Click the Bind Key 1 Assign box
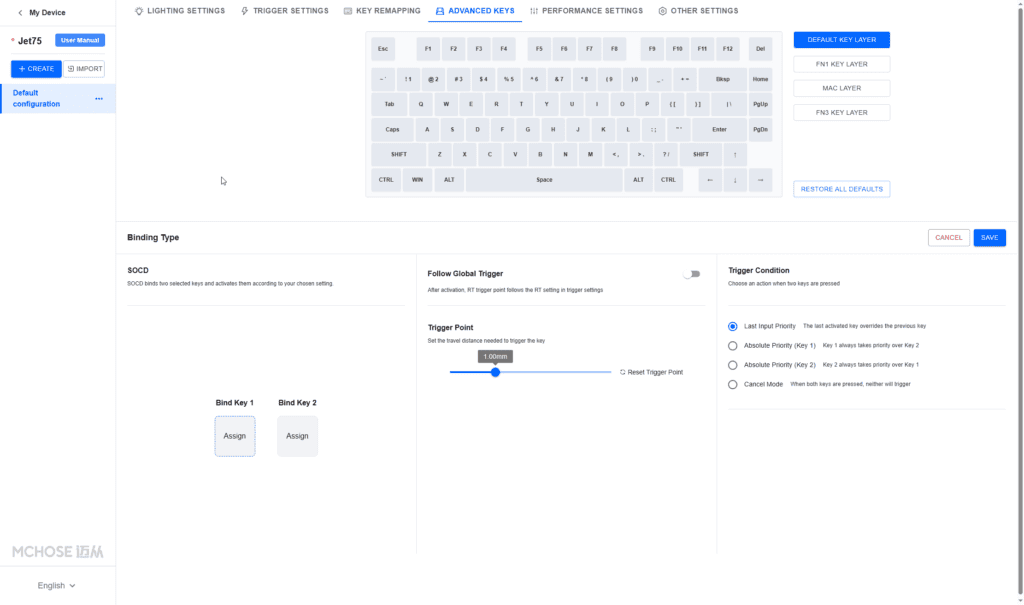This screenshot has height=605, width=1024. click(x=234, y=436)
